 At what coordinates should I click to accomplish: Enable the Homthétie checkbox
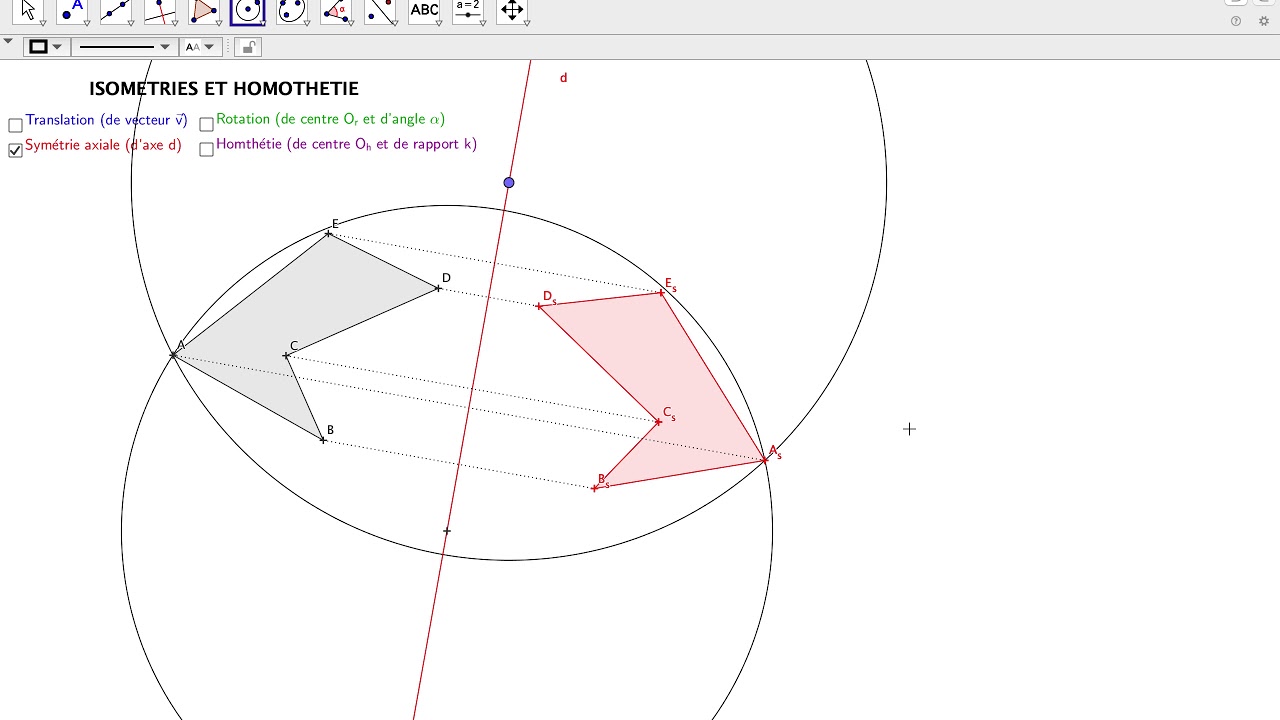206,150
